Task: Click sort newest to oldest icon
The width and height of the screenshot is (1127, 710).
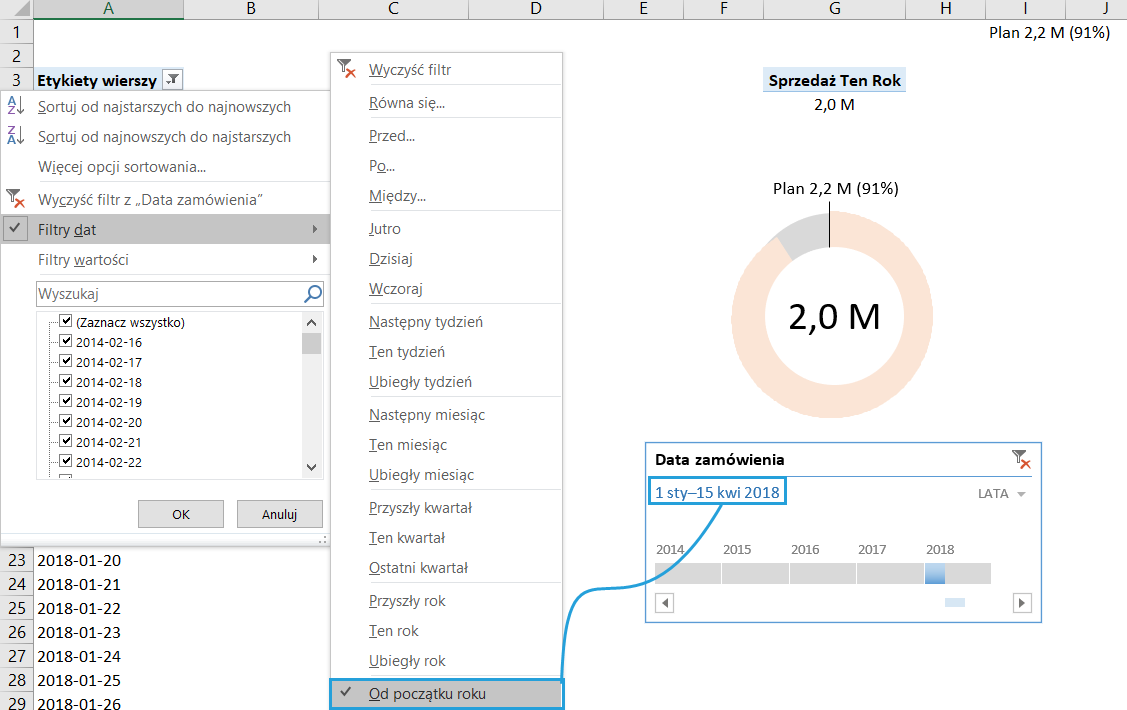Action: pos(15,136)
